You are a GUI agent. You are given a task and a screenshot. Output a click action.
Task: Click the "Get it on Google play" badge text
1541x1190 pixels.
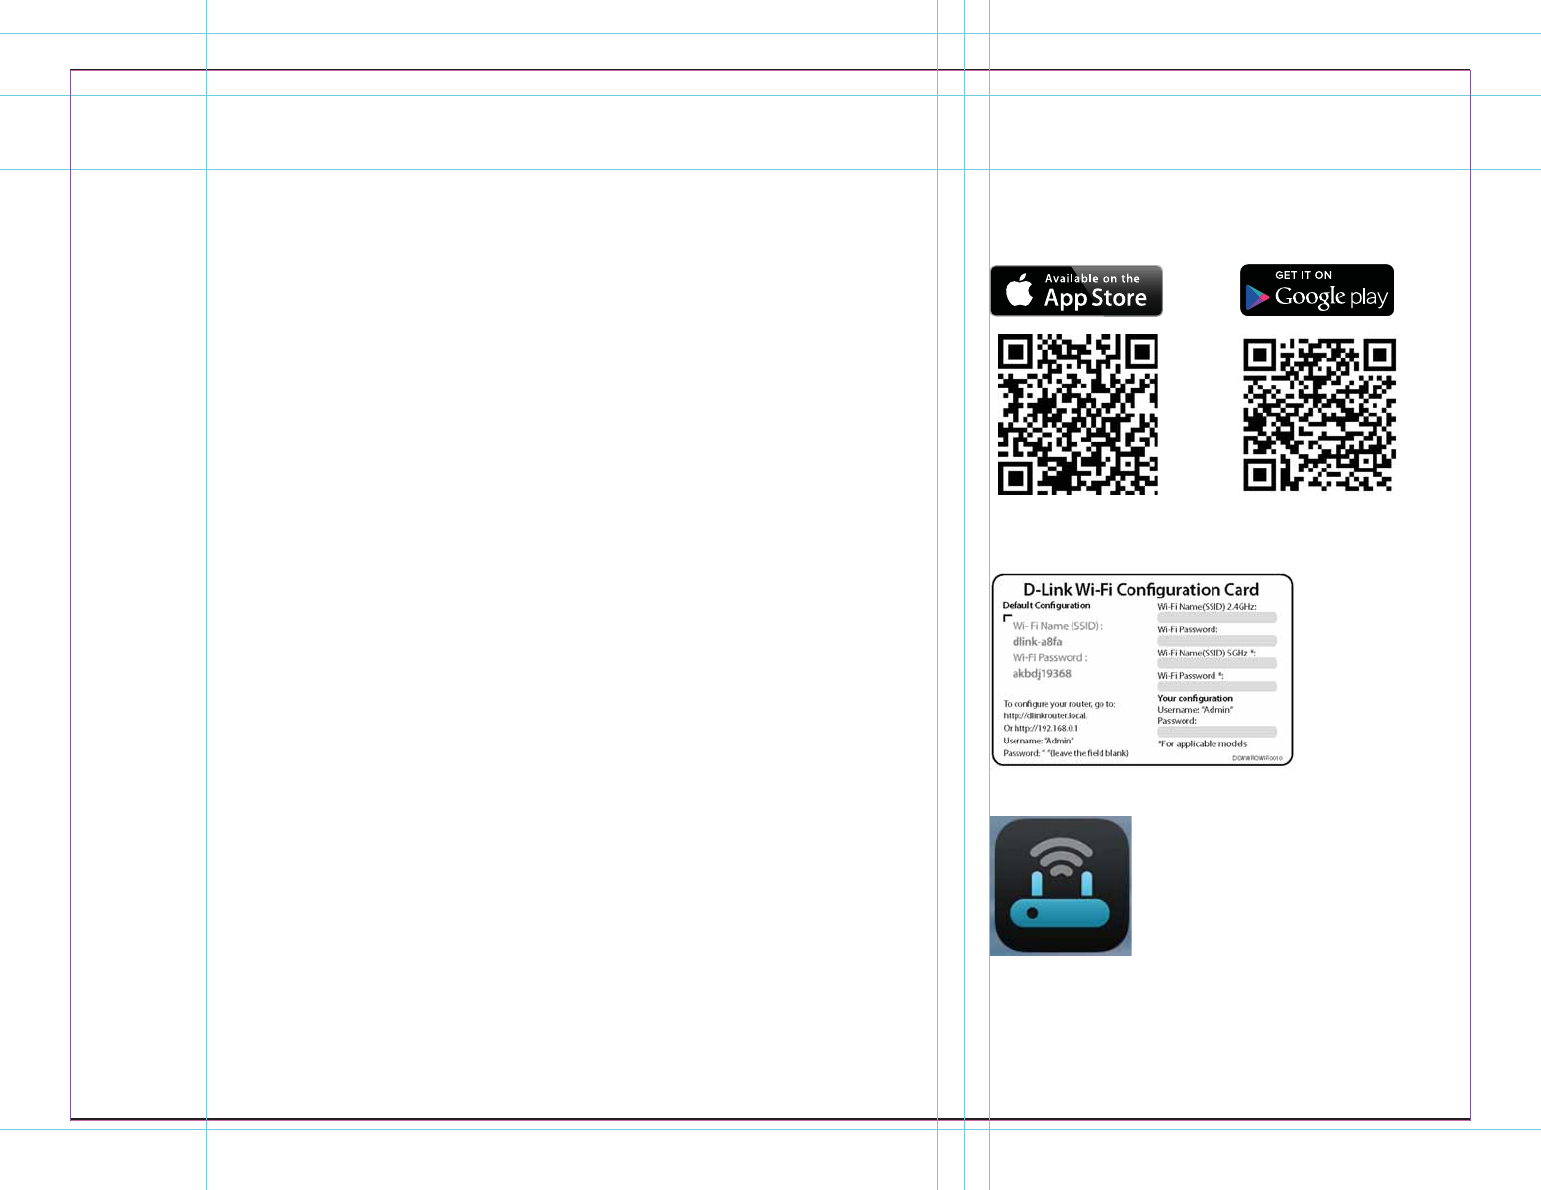(x=1331, y=290)
